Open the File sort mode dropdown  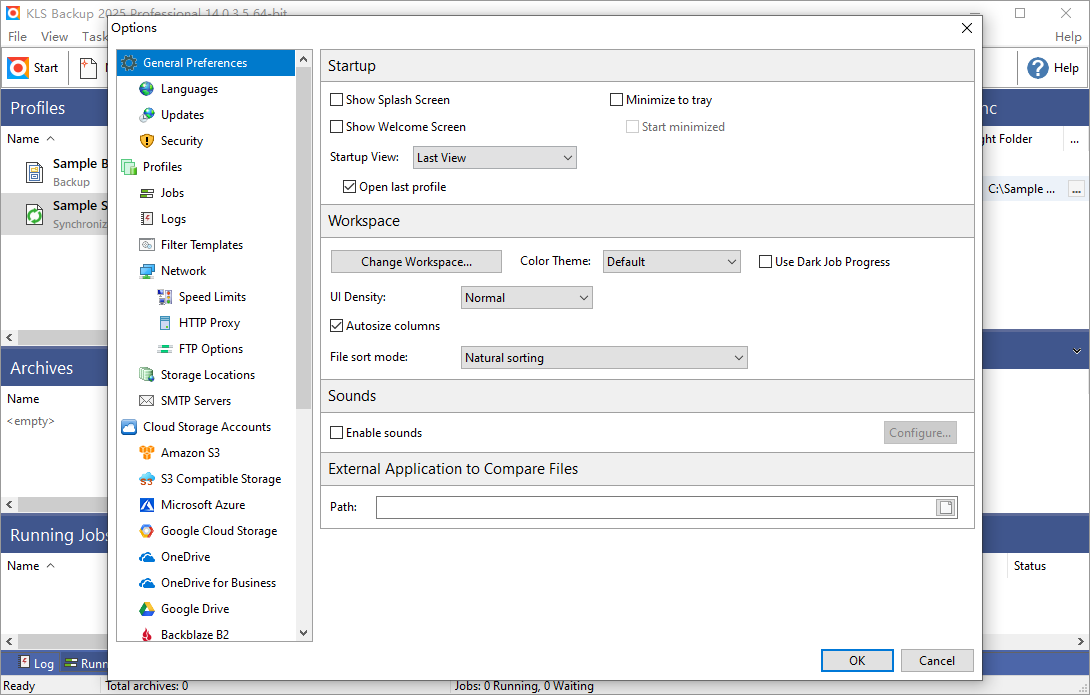(604, 358)
